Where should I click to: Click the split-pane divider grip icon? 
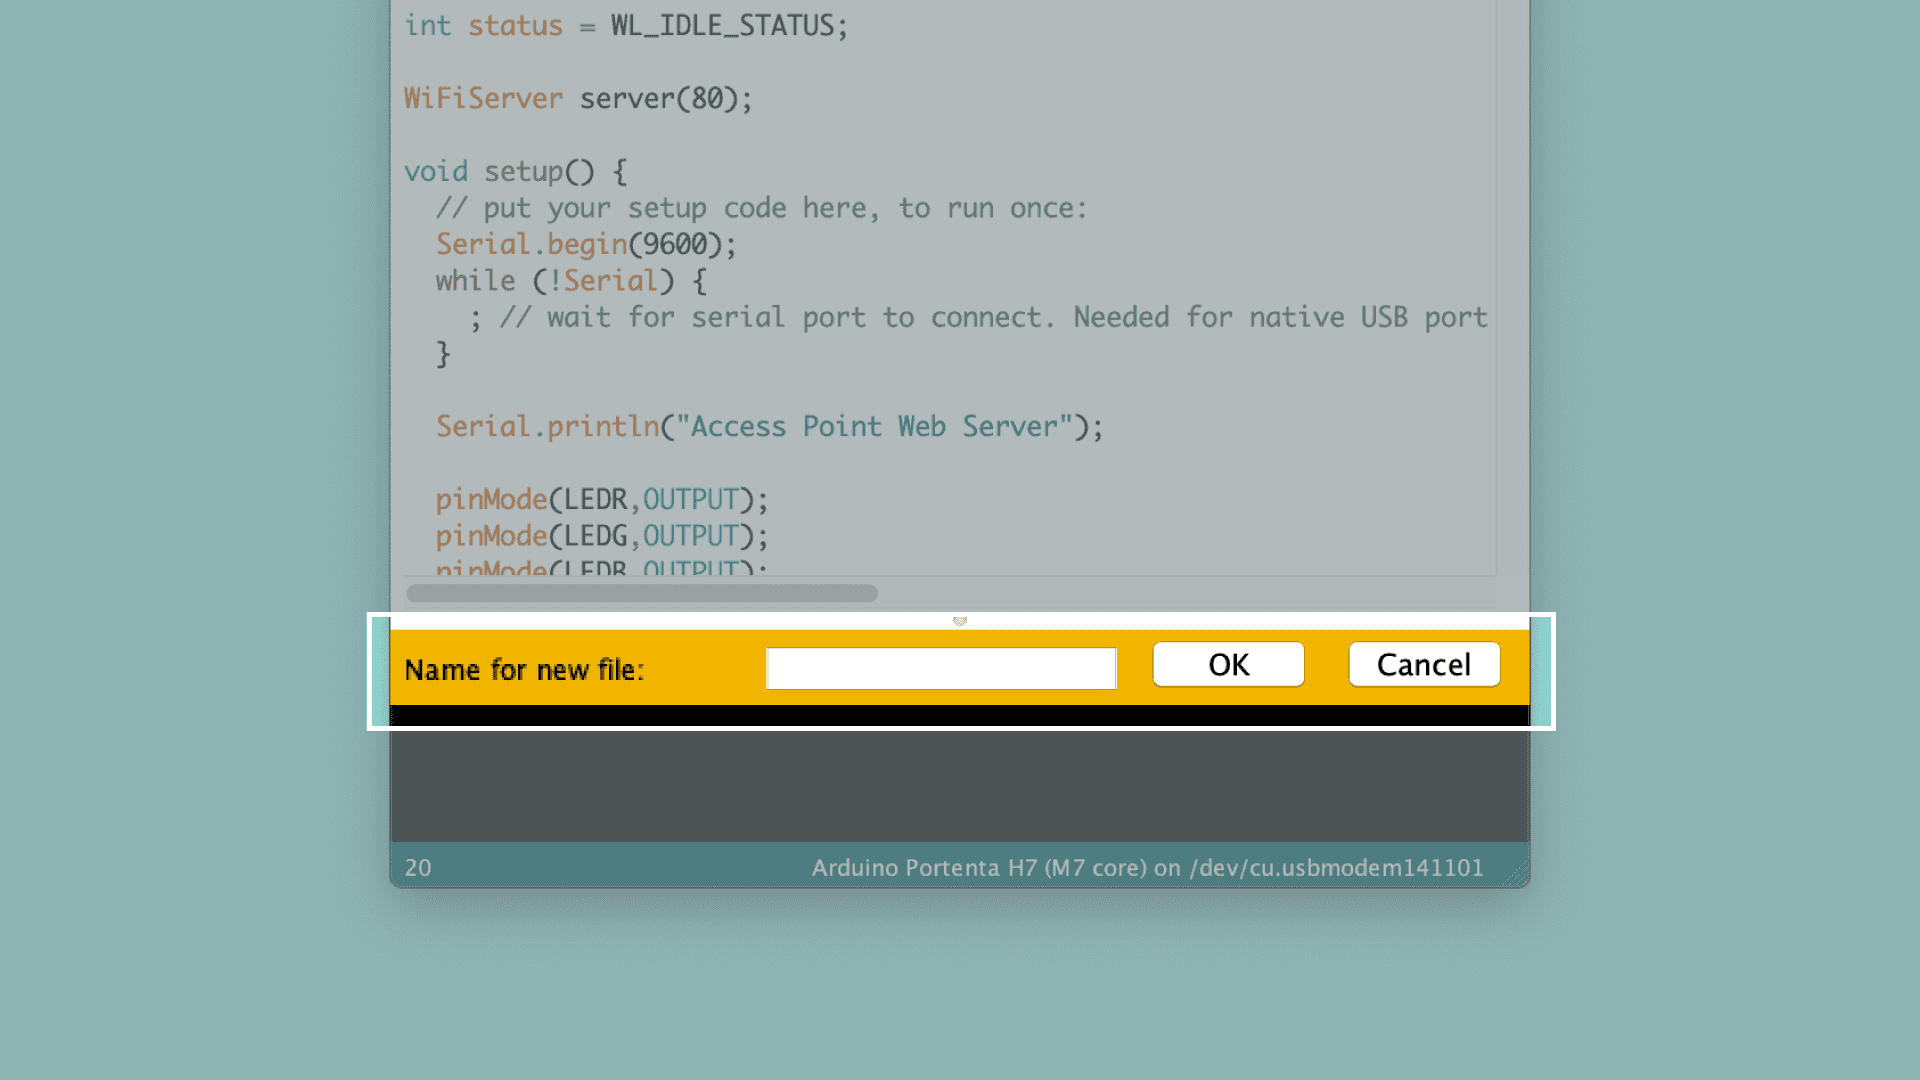pos(960,621)
